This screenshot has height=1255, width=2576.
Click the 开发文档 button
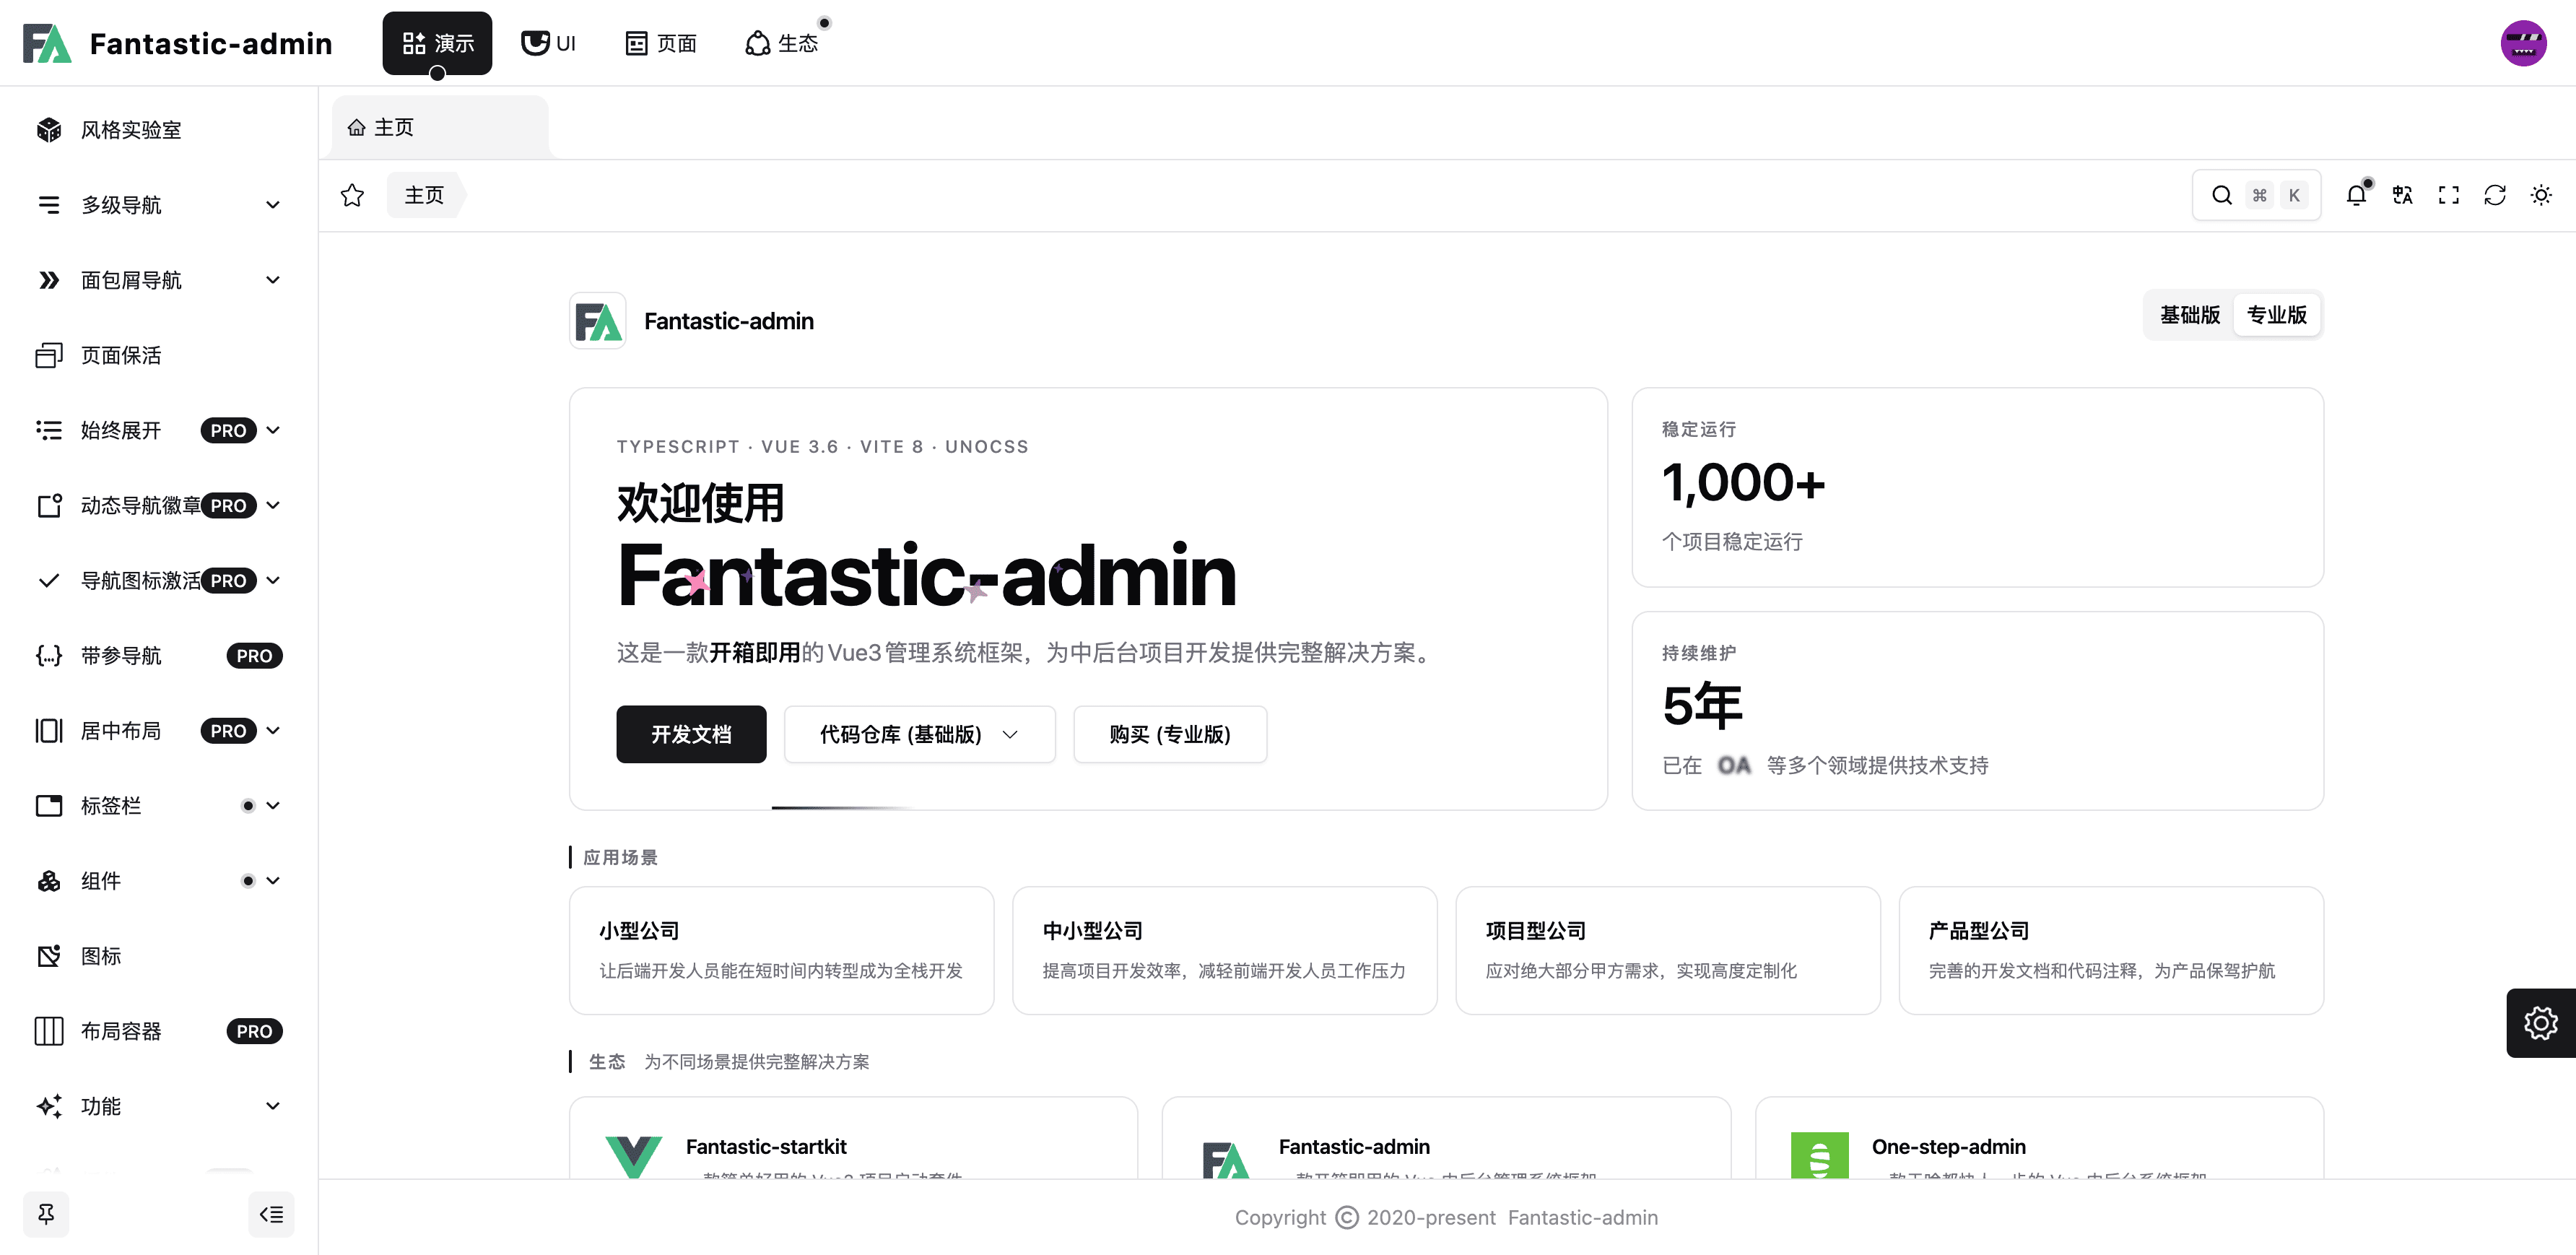click(x=691, y=734)
